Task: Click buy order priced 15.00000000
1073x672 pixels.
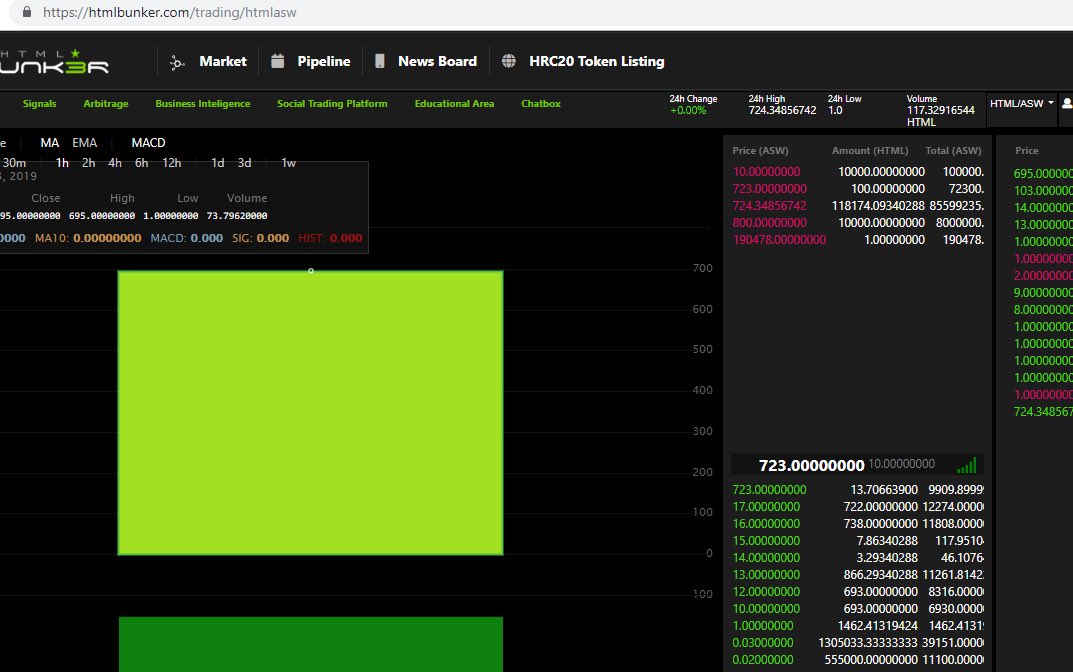Action: (858, 541)
